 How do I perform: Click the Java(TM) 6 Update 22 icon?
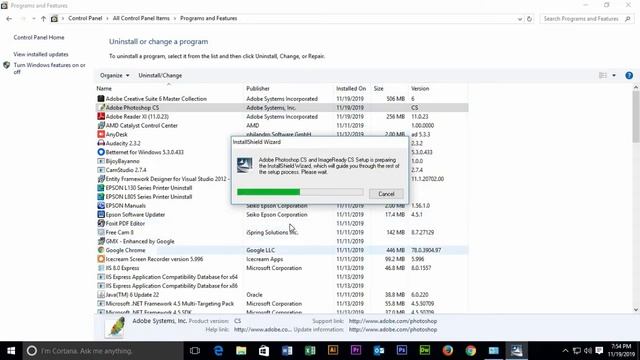click(101, 295)
